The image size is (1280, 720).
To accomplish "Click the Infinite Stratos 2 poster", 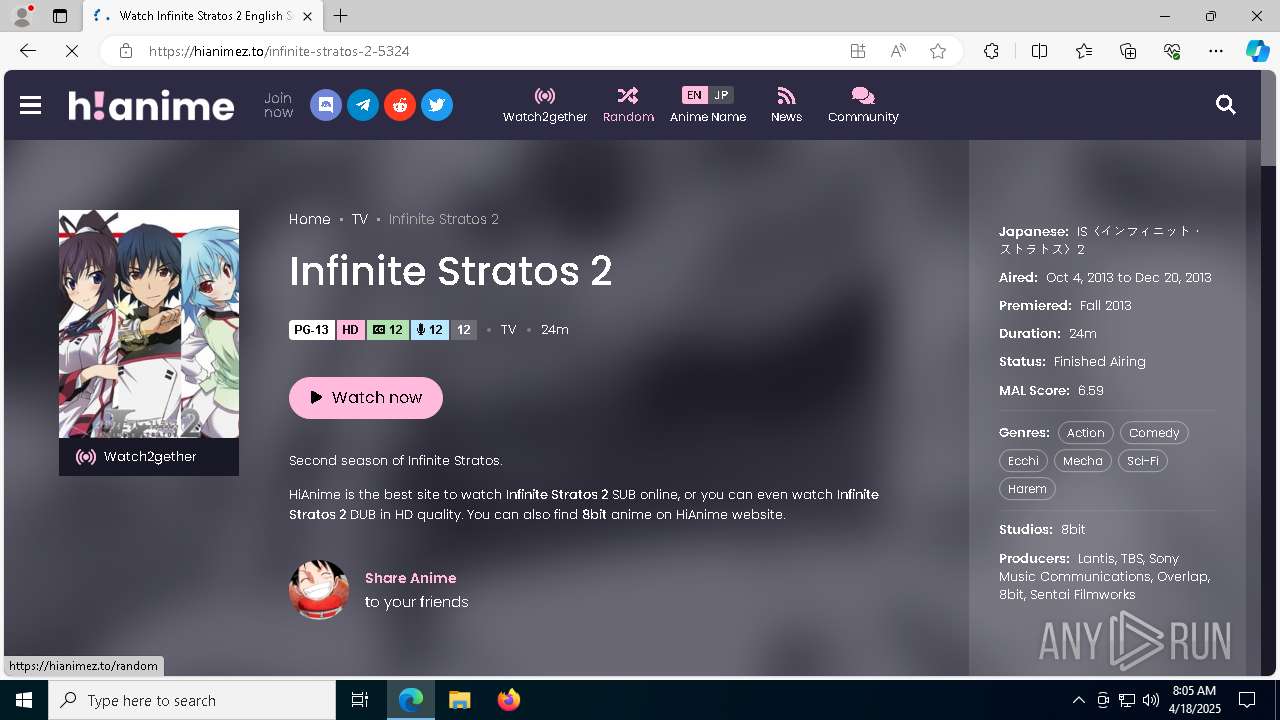I will [149, 324].
